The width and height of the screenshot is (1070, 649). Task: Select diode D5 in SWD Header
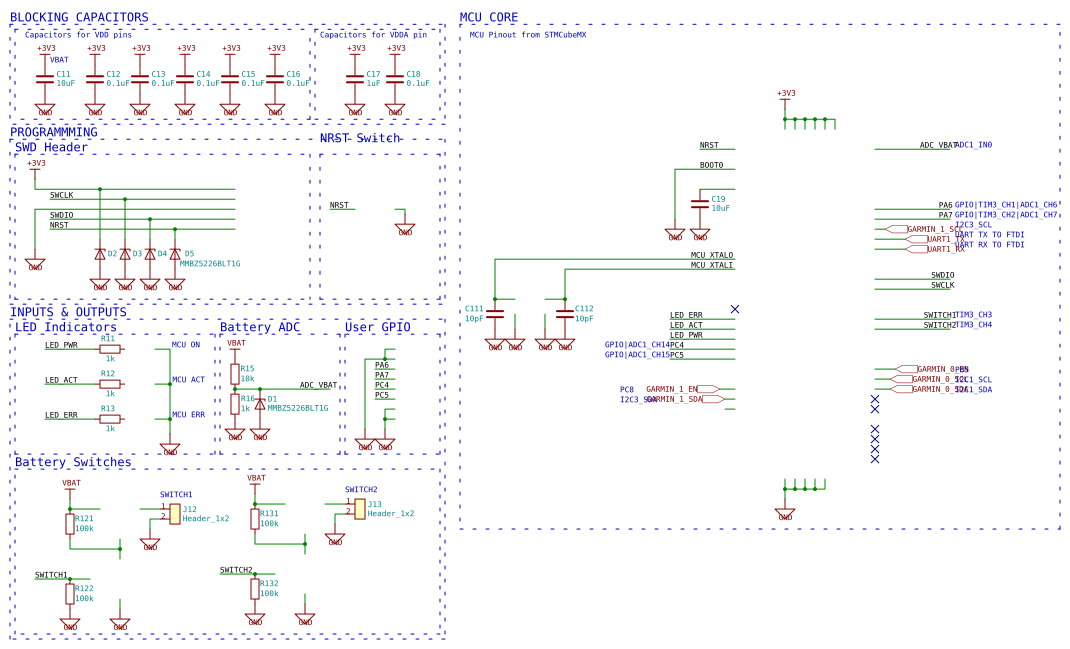point(175,254)
